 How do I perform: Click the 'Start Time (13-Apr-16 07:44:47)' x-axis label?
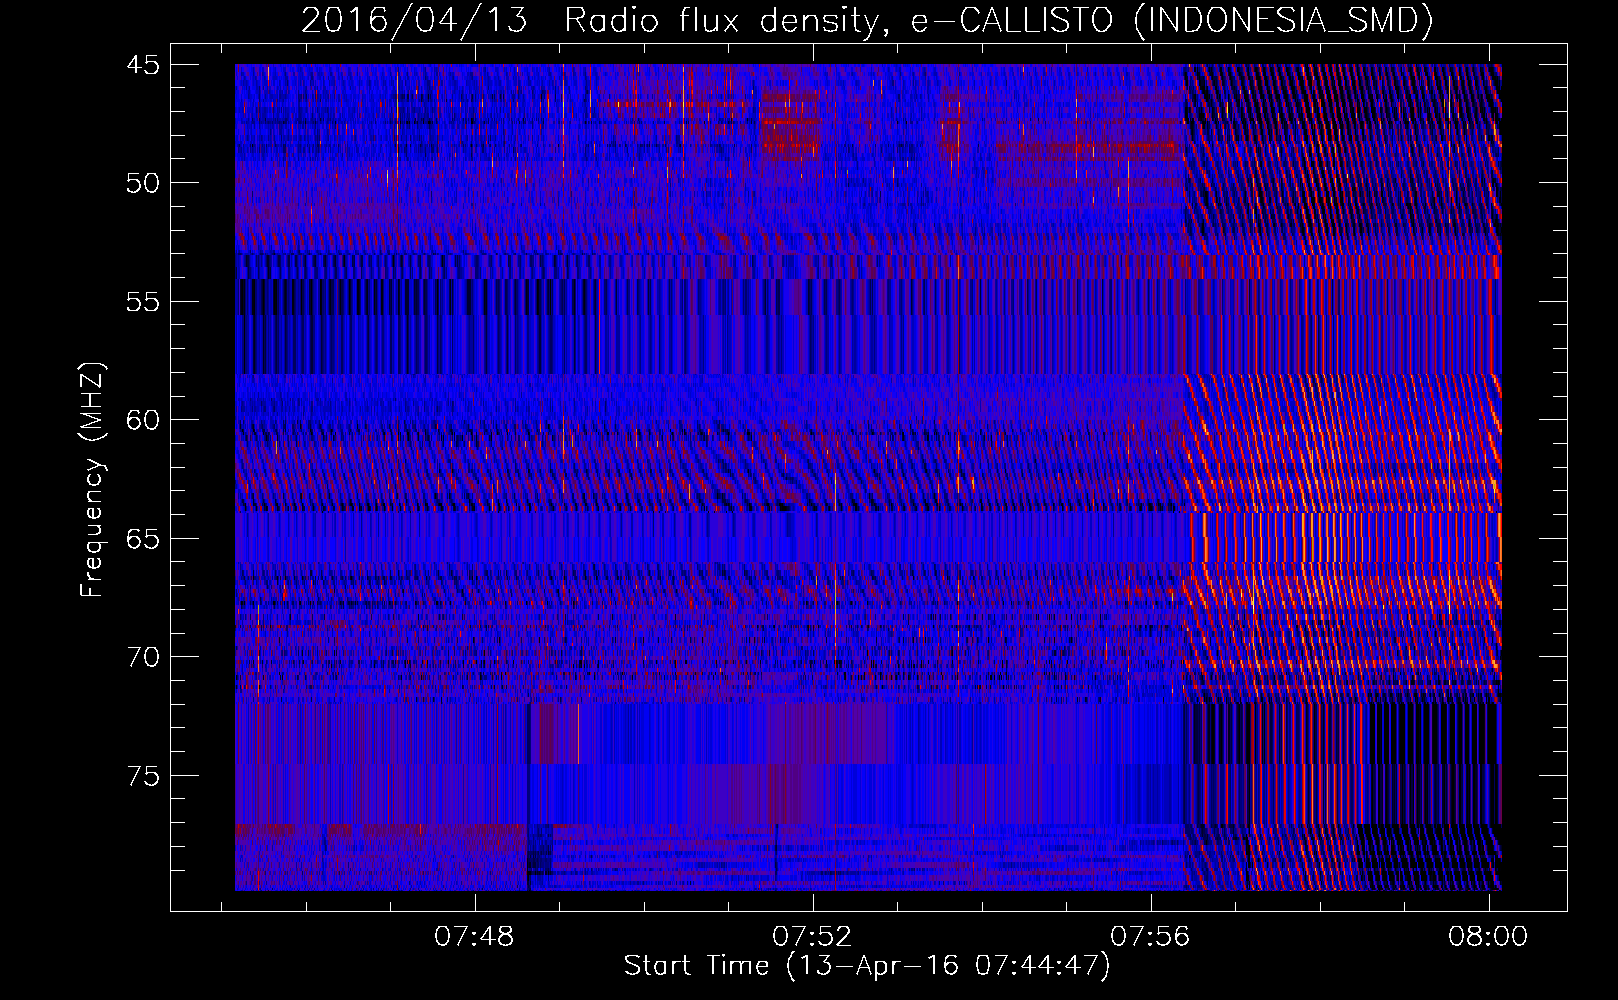(x=867, y=966)
